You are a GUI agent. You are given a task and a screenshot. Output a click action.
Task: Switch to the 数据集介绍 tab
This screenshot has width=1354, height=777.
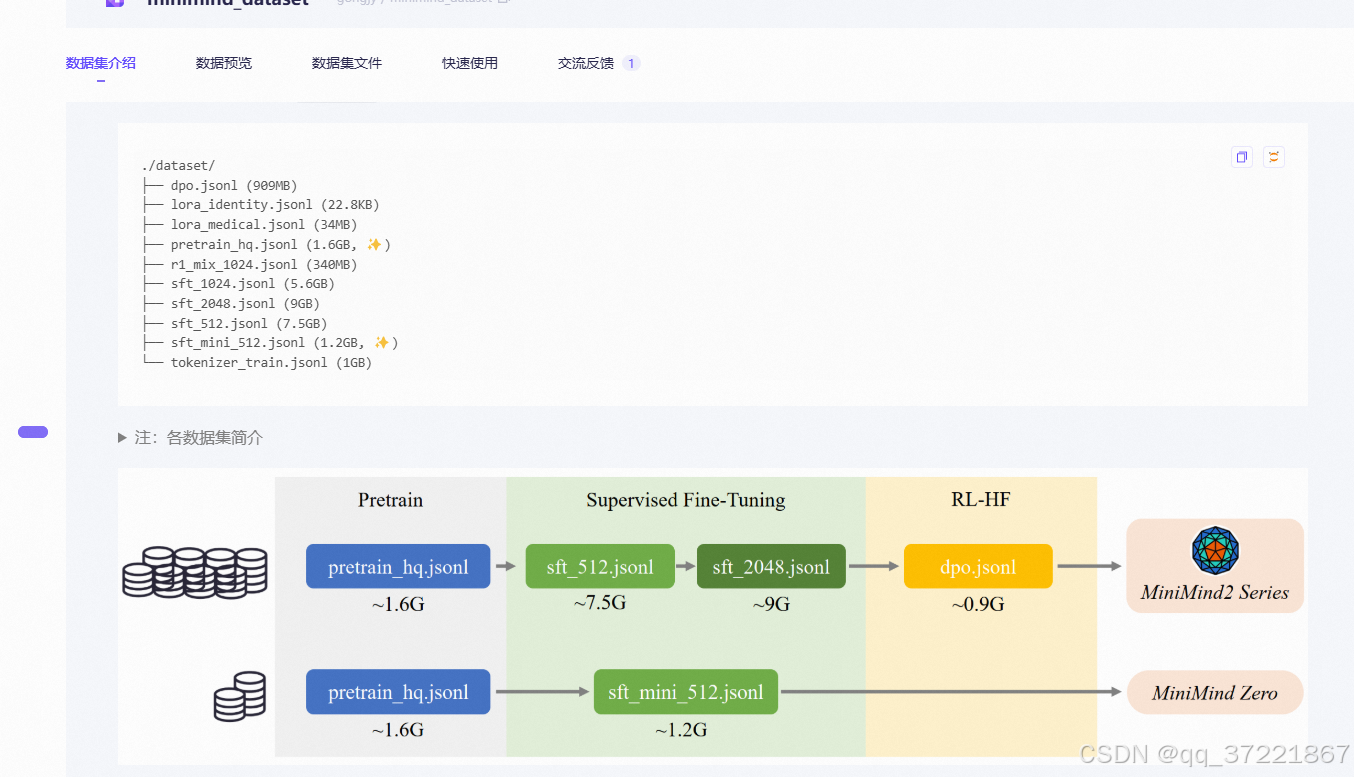tap(101, 63)
